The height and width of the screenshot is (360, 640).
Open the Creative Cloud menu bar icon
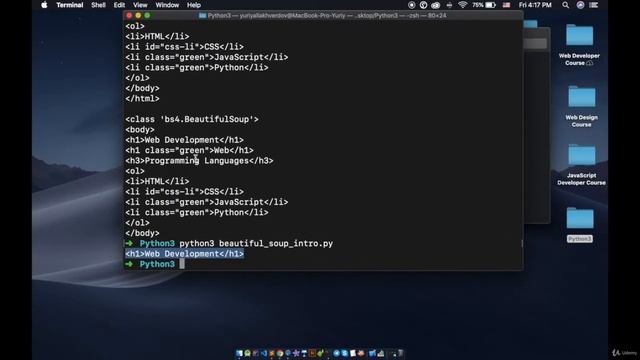tap(436, 5)
